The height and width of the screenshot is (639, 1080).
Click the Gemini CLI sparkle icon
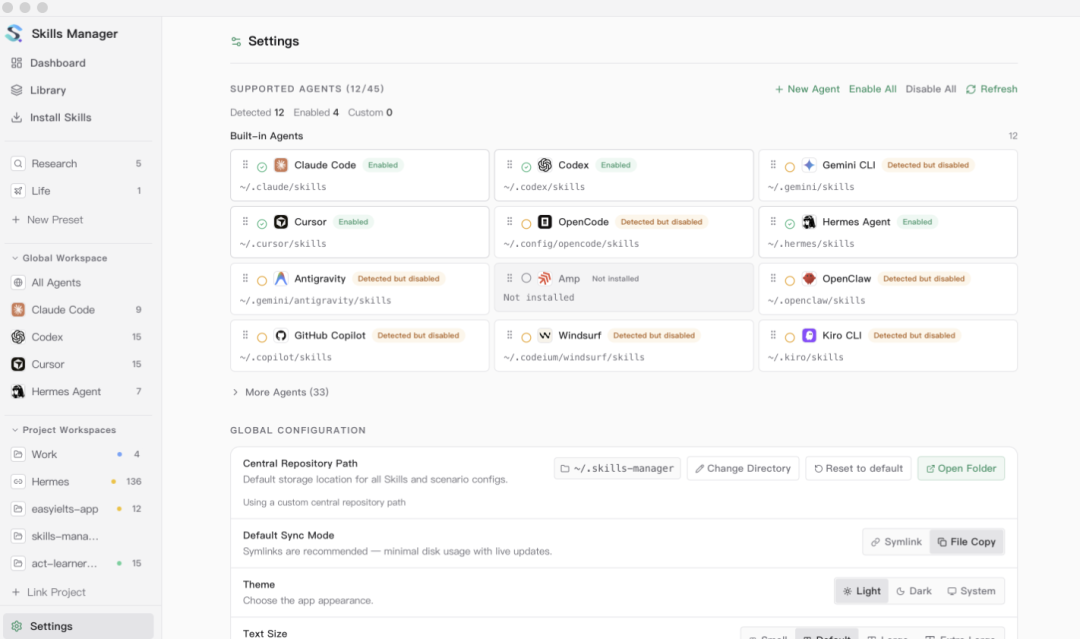click(x=809, y=165)
